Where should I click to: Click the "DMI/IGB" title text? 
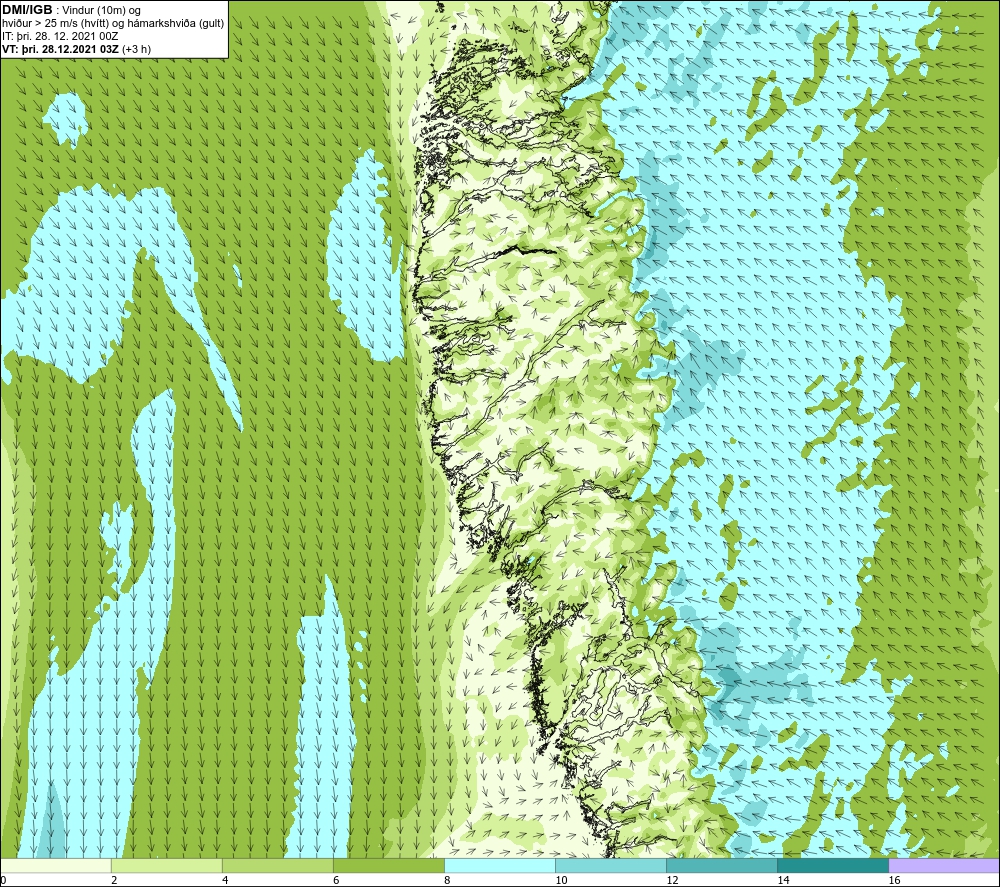click(x=27, y=10)
